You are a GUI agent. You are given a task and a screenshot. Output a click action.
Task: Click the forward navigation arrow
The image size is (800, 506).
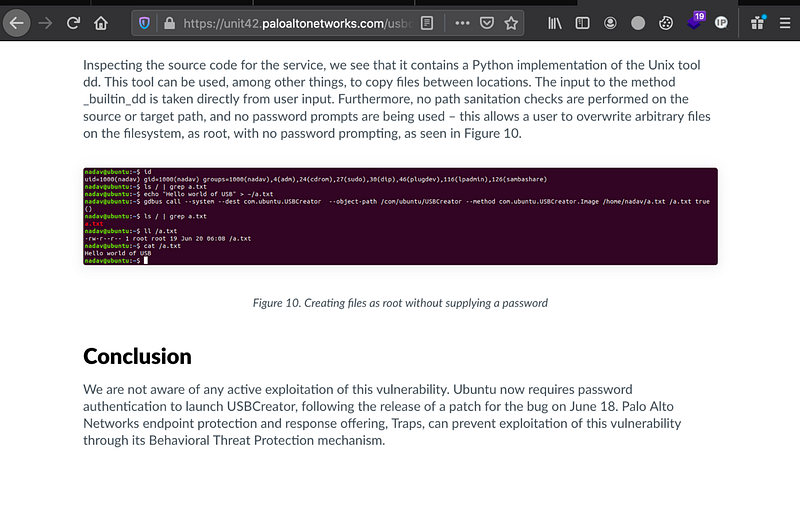(x=45, y=23)
